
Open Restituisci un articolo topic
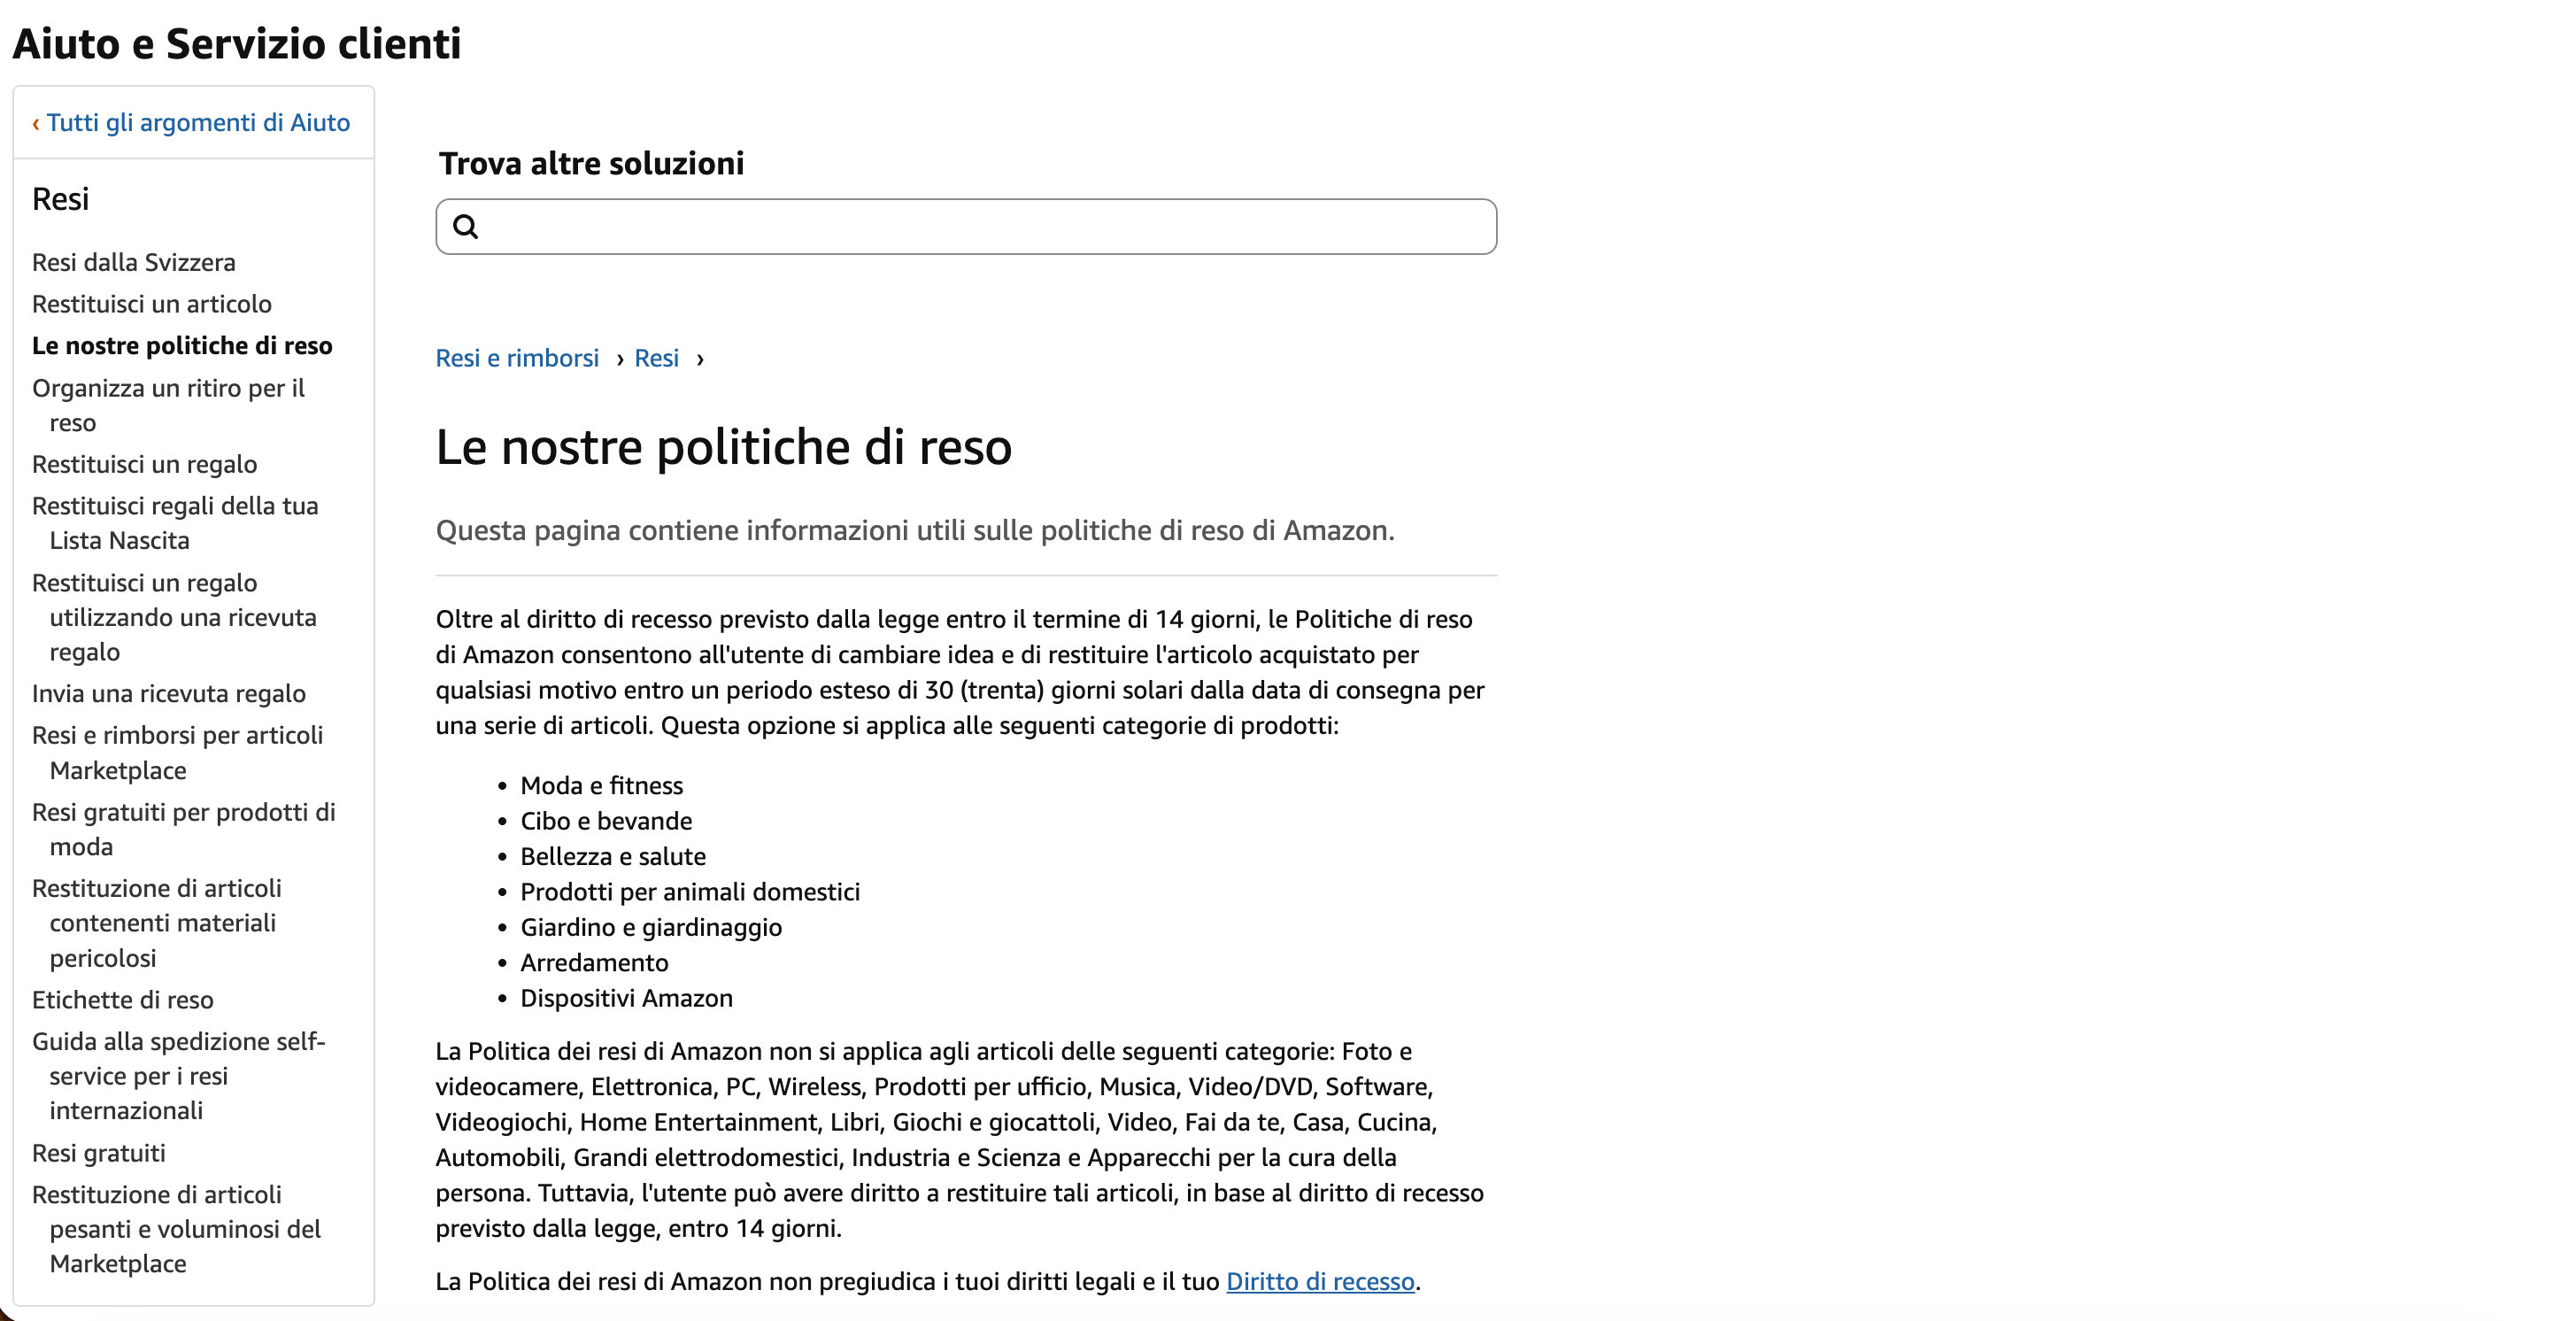[x=152, y=304]
